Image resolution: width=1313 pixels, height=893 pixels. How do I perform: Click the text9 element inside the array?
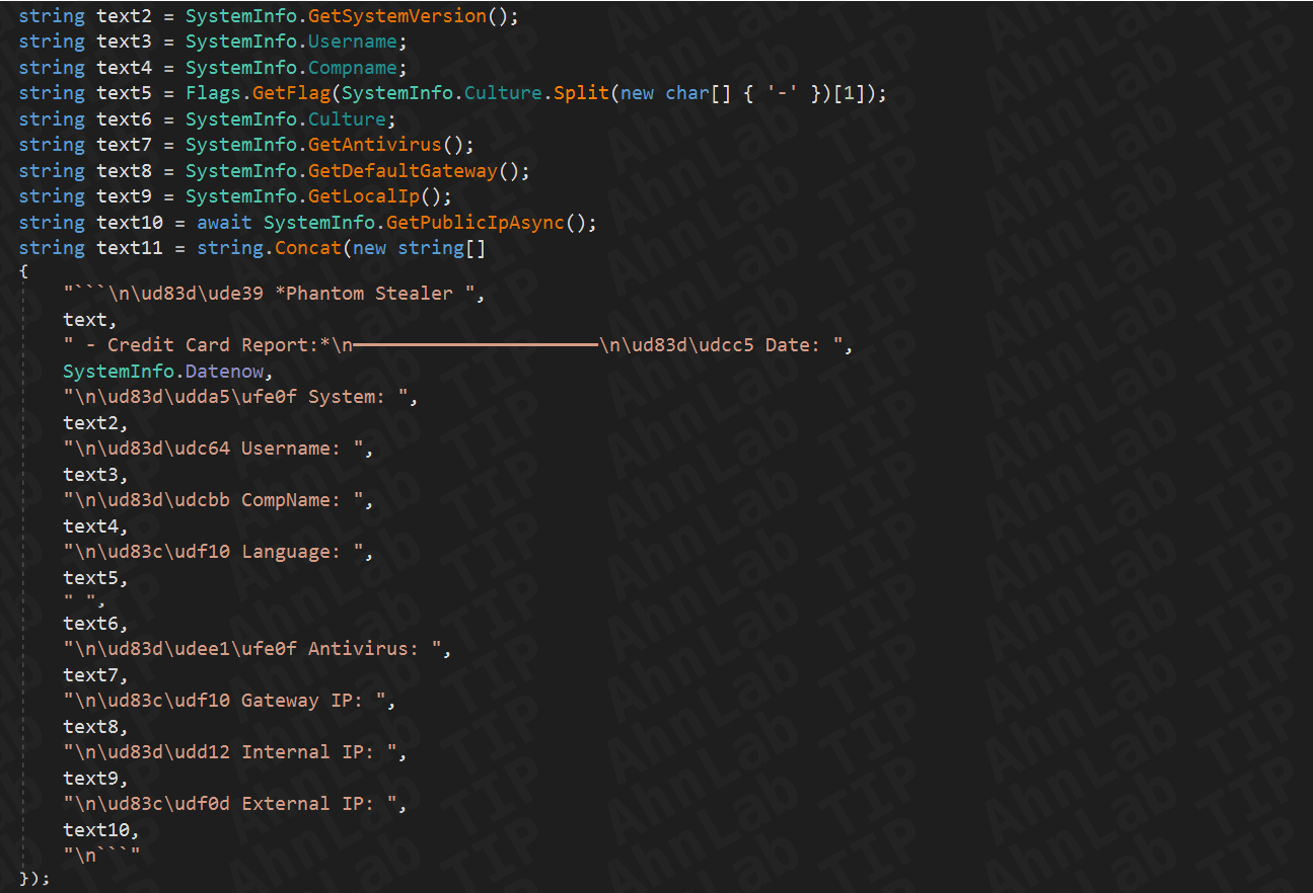[x=92, y=778]
